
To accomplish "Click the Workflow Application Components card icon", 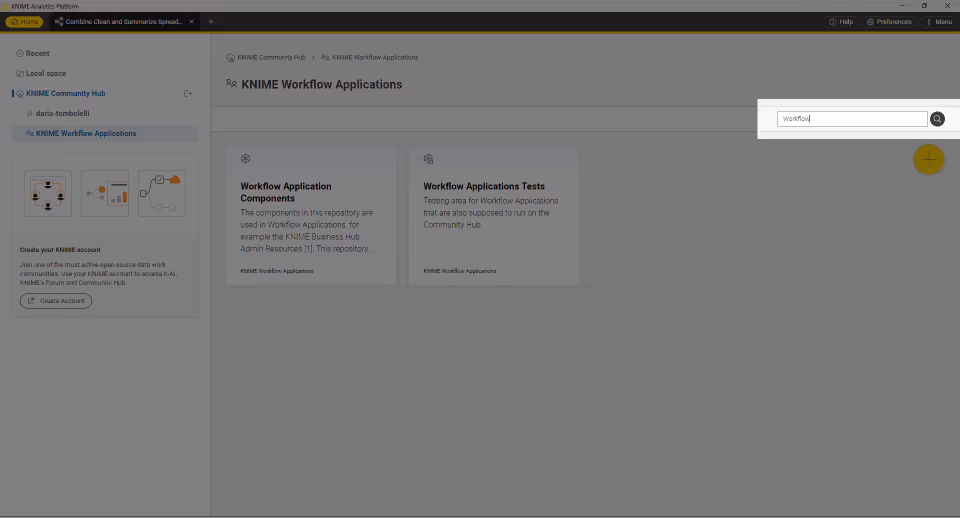I will click(x=246, y=159).
